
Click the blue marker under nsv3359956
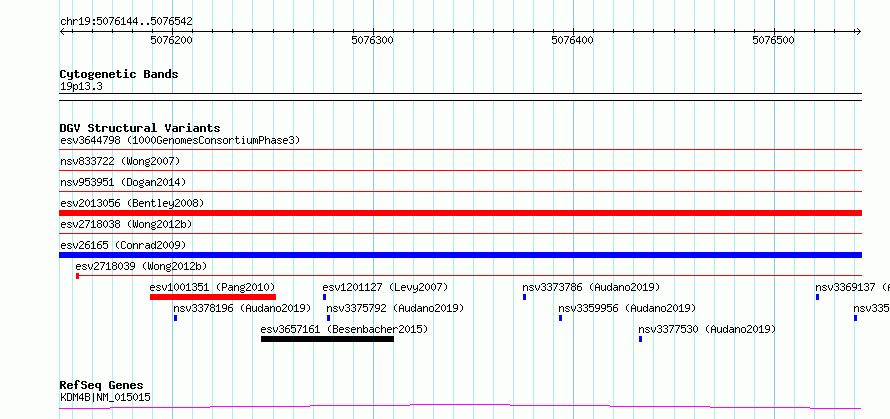560,318
